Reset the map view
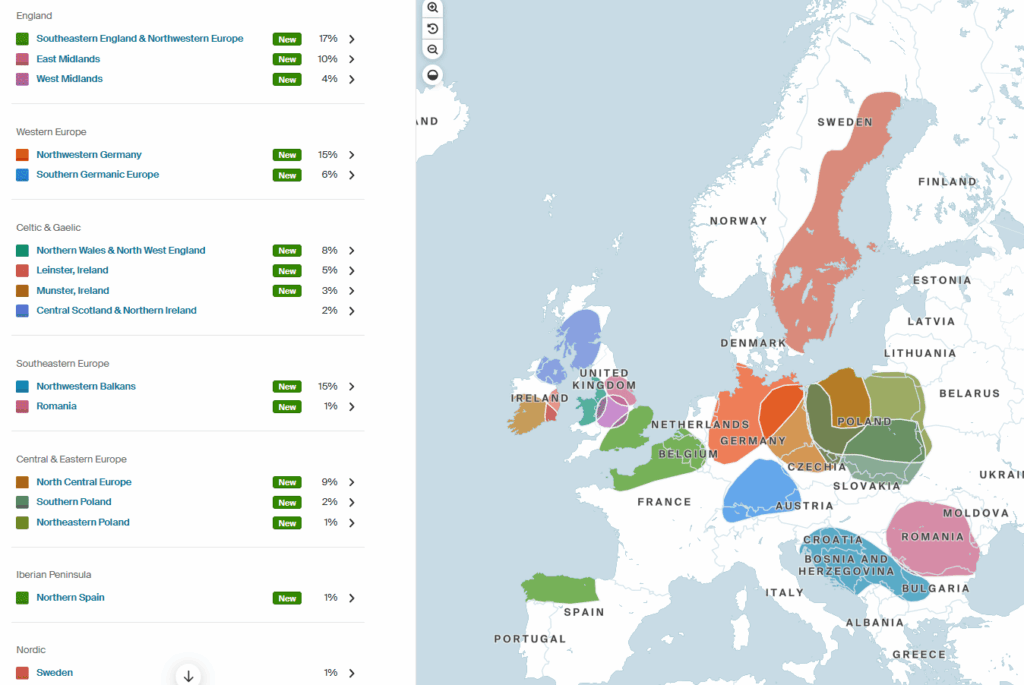 click(432, 28)
